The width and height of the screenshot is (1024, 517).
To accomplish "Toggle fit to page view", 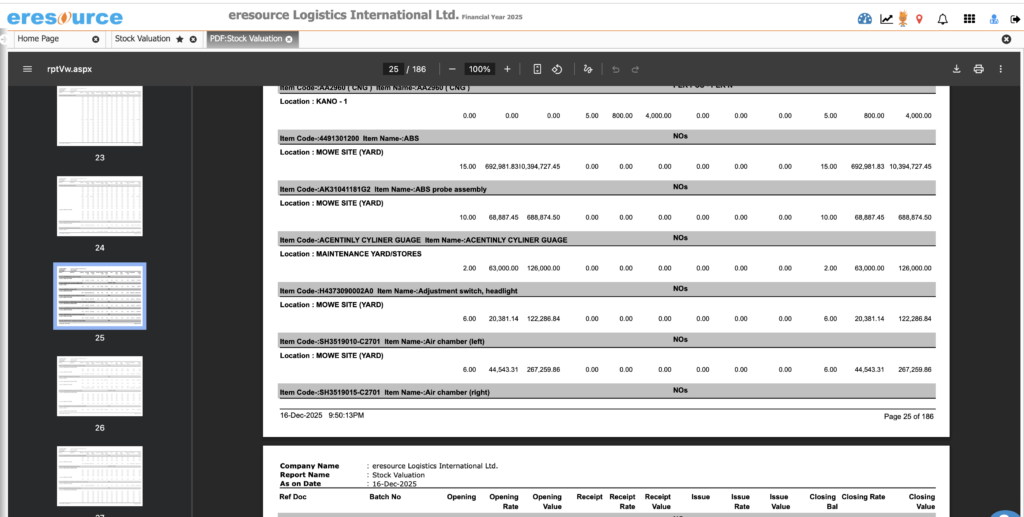I will click(x=537, y=69).
